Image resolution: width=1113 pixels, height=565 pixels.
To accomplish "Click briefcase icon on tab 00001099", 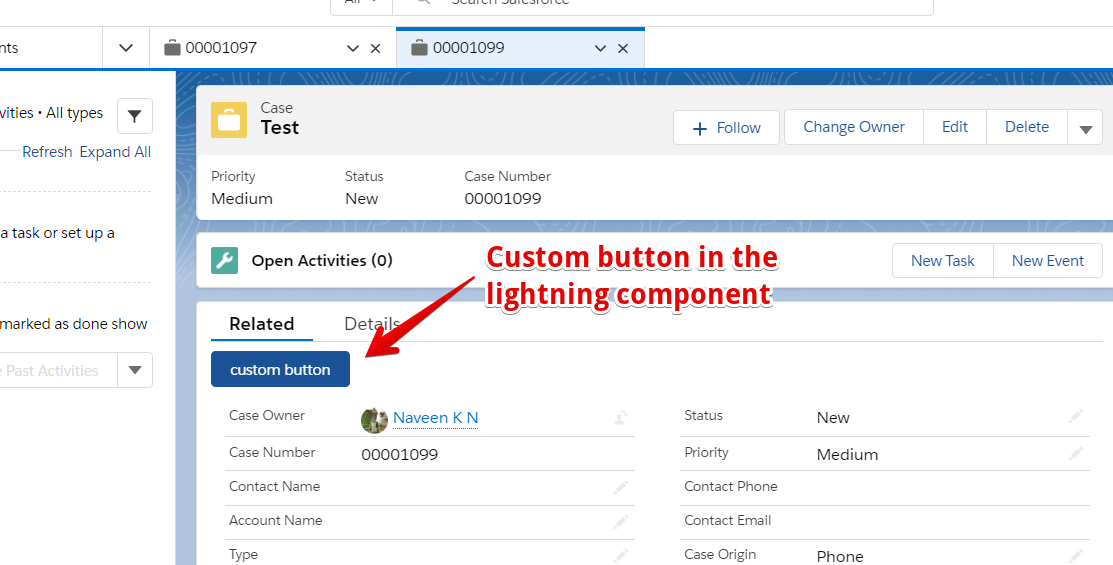I will [420, 48].
